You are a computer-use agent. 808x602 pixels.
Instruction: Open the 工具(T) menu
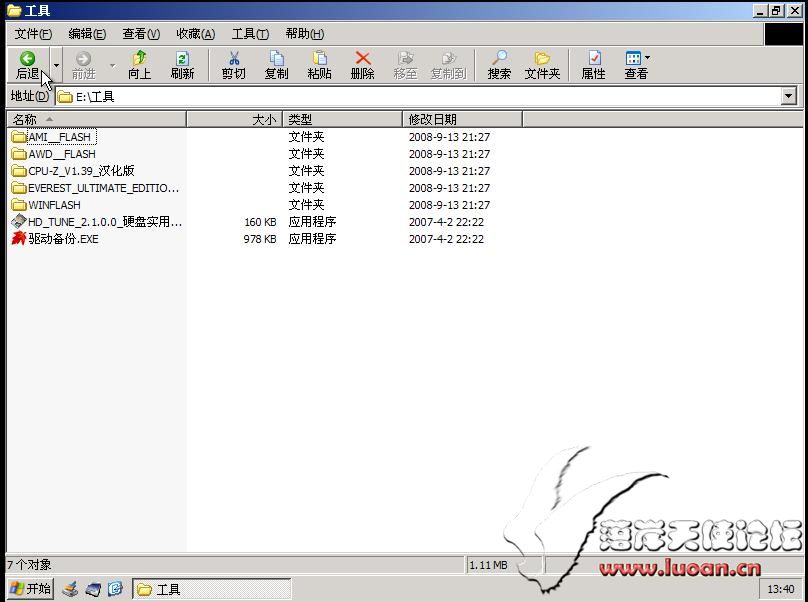250,34
